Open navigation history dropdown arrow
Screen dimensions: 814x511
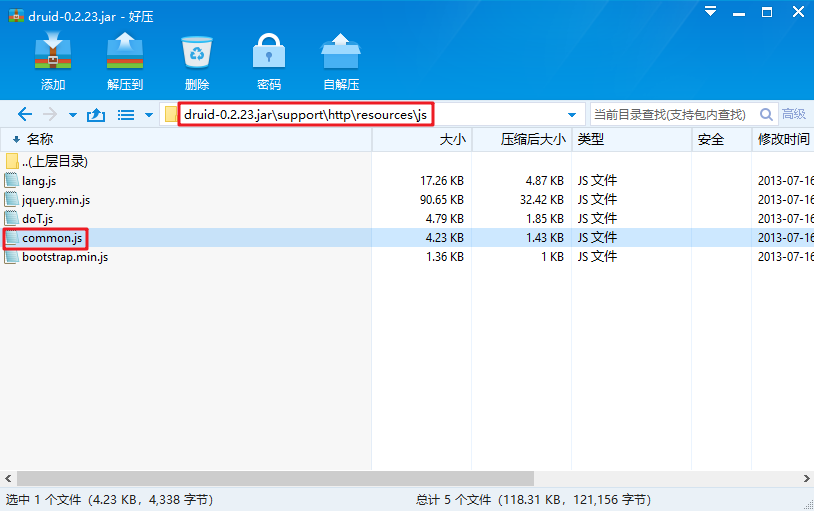tap(73, 115)
